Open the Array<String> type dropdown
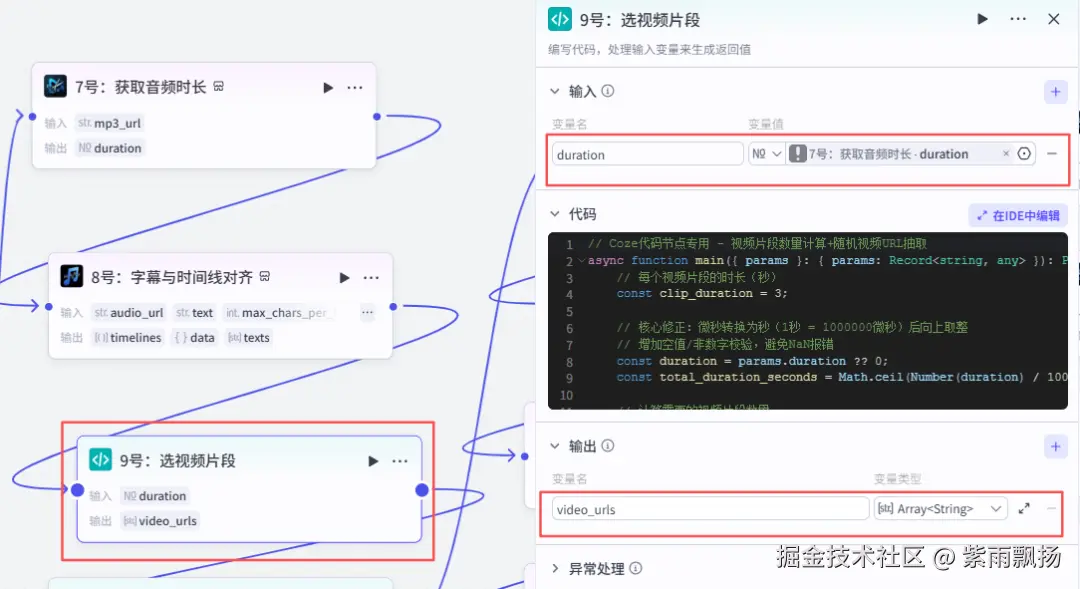Screen dimensions: 1080x589 pyautogui.click(x=940, y=509)
